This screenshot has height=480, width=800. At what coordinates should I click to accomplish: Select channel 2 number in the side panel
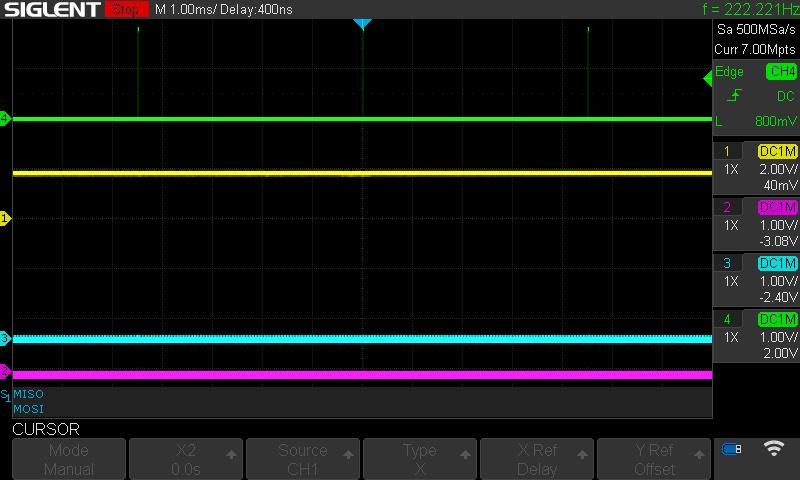[727, 207]
